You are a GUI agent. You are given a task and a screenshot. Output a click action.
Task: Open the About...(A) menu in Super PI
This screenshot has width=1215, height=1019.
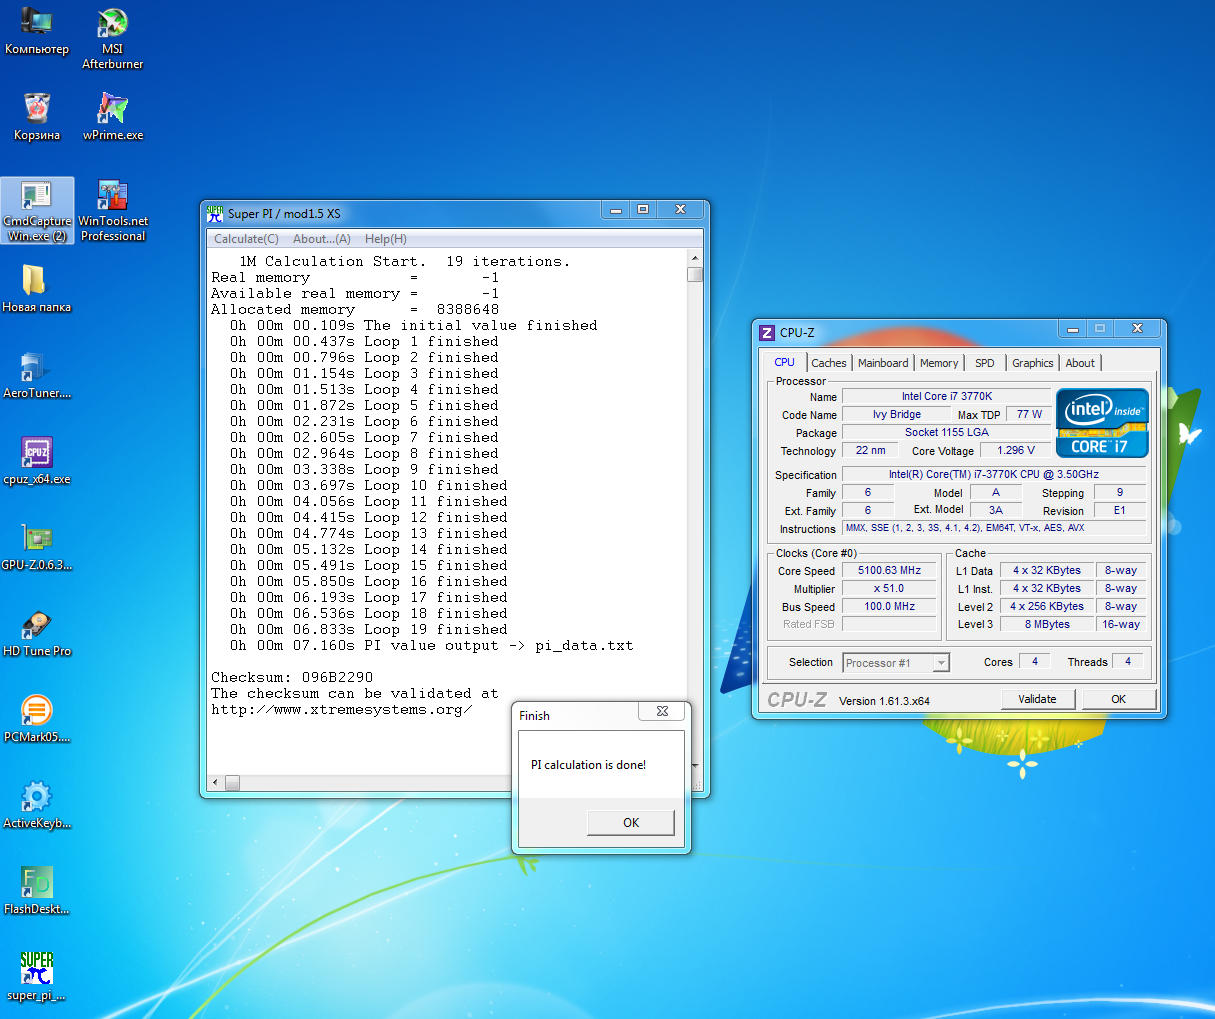tap(321, 239)
